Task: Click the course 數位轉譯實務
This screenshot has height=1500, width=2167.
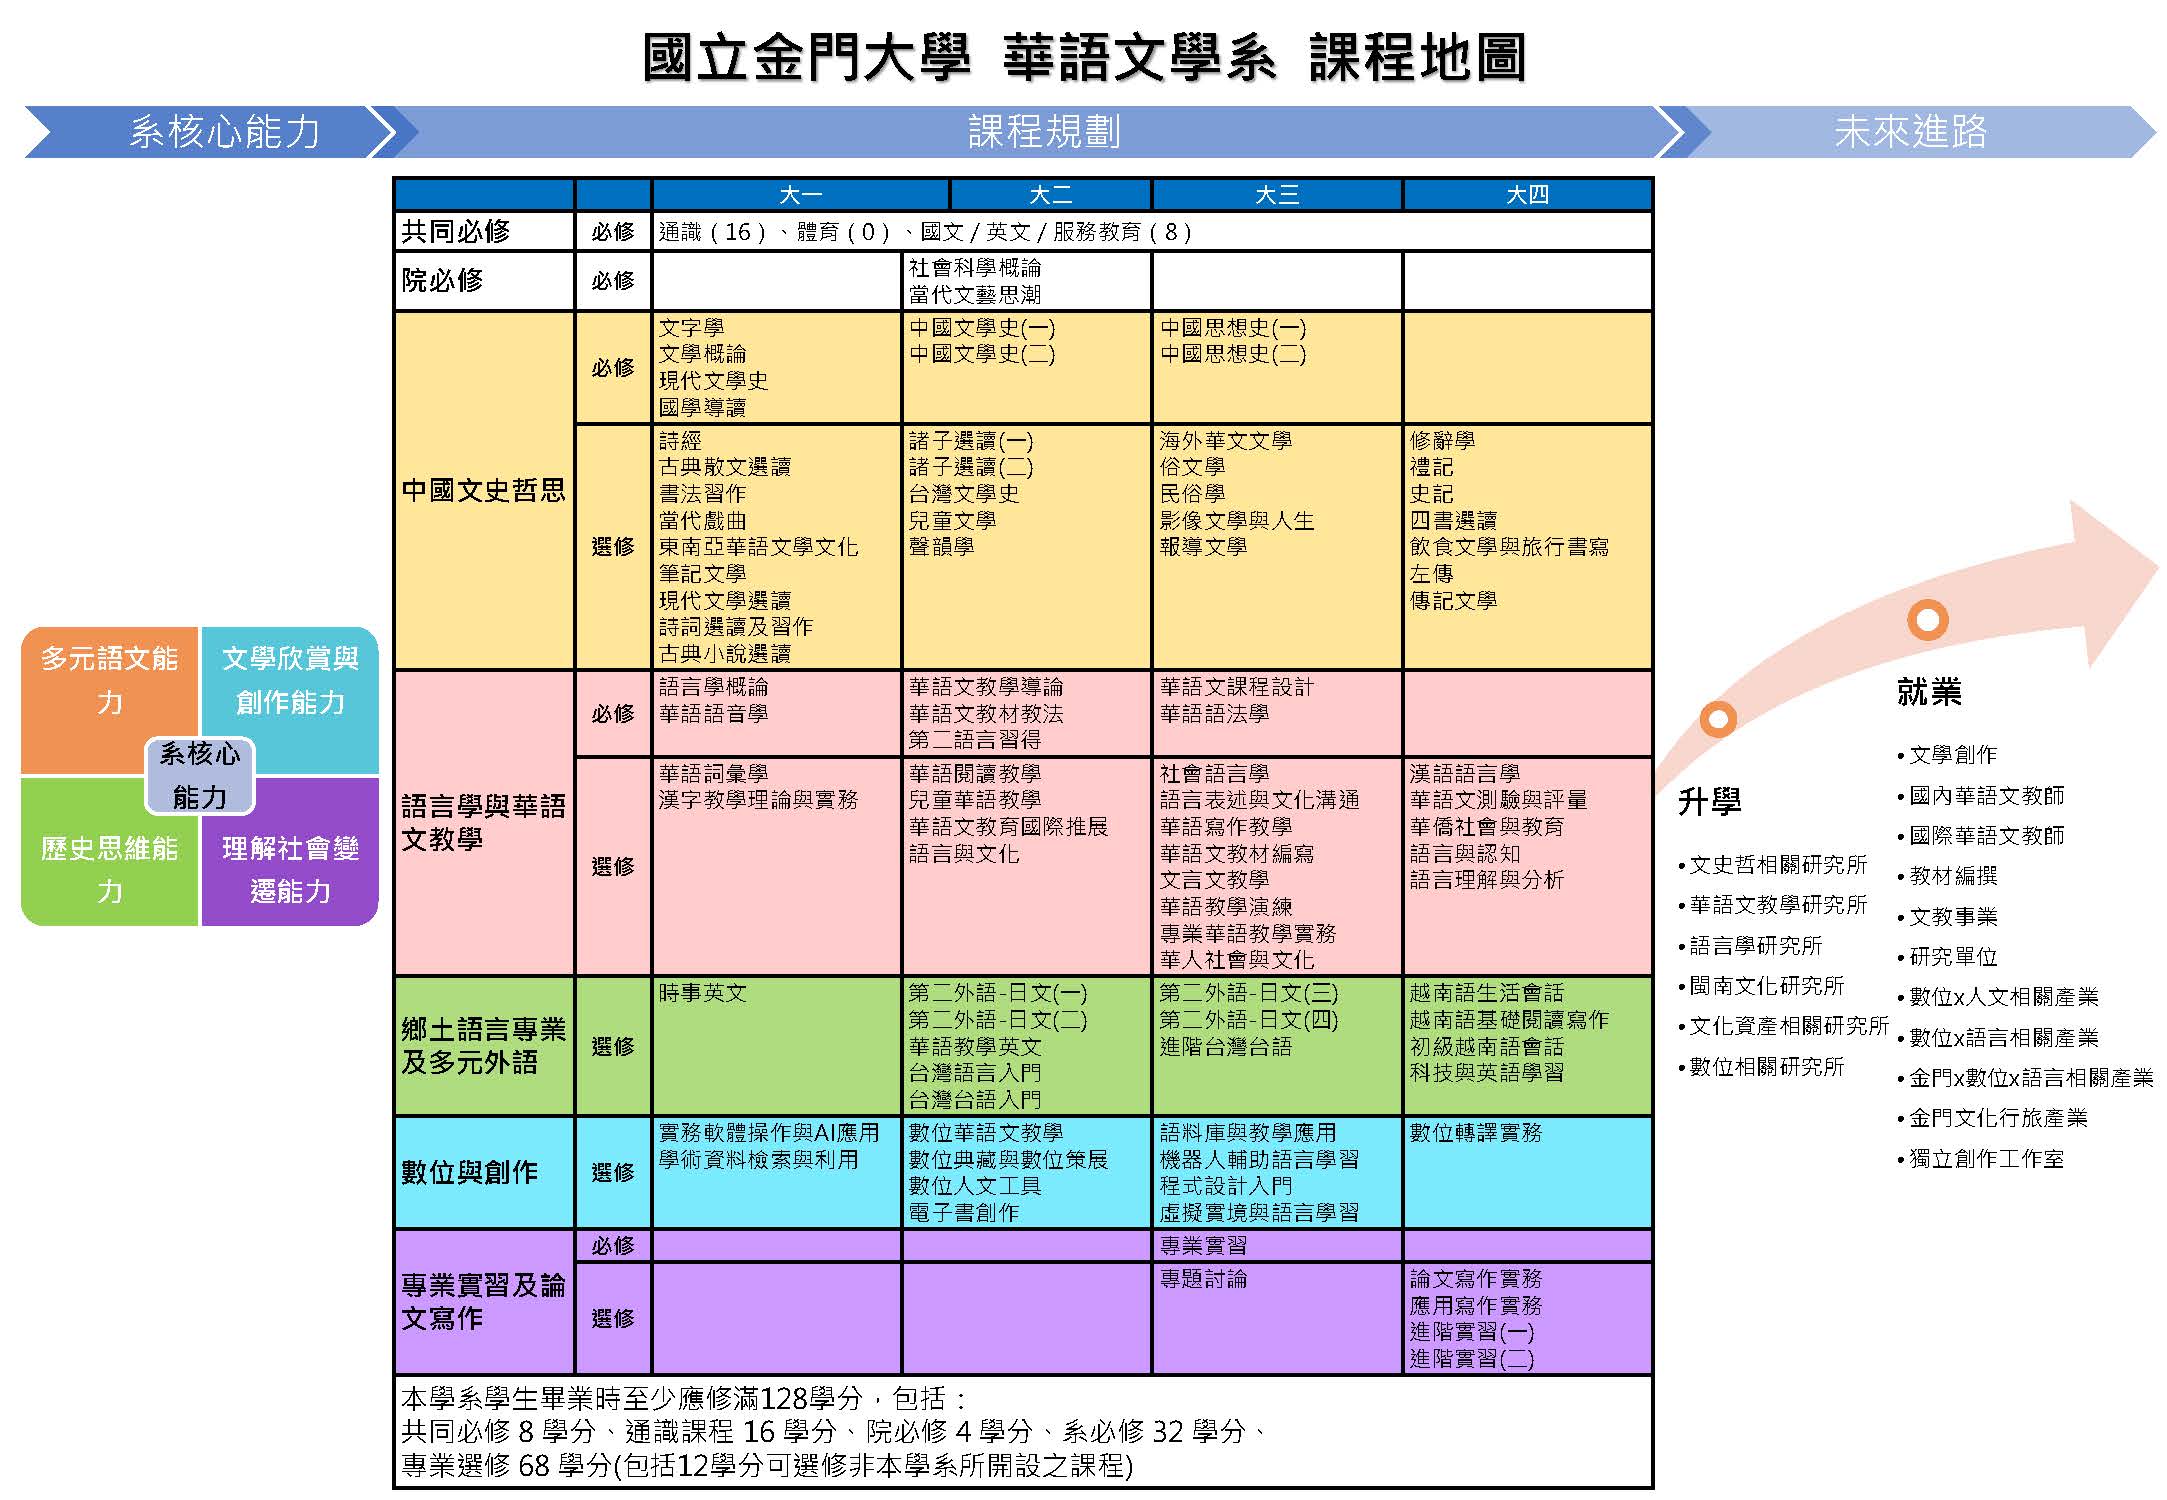Action: 1476,1133
